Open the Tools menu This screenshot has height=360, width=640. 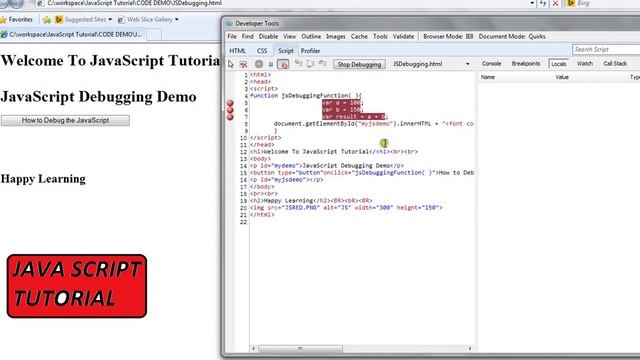(380, 37)
